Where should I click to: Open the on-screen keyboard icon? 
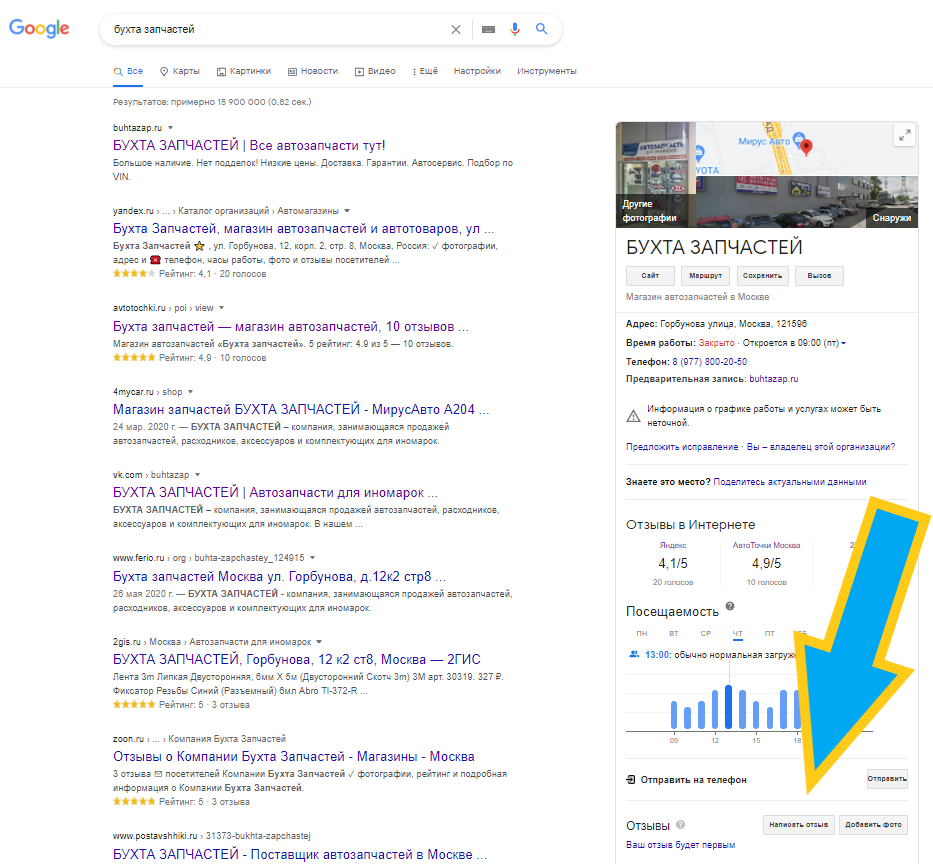click(489, 29)
